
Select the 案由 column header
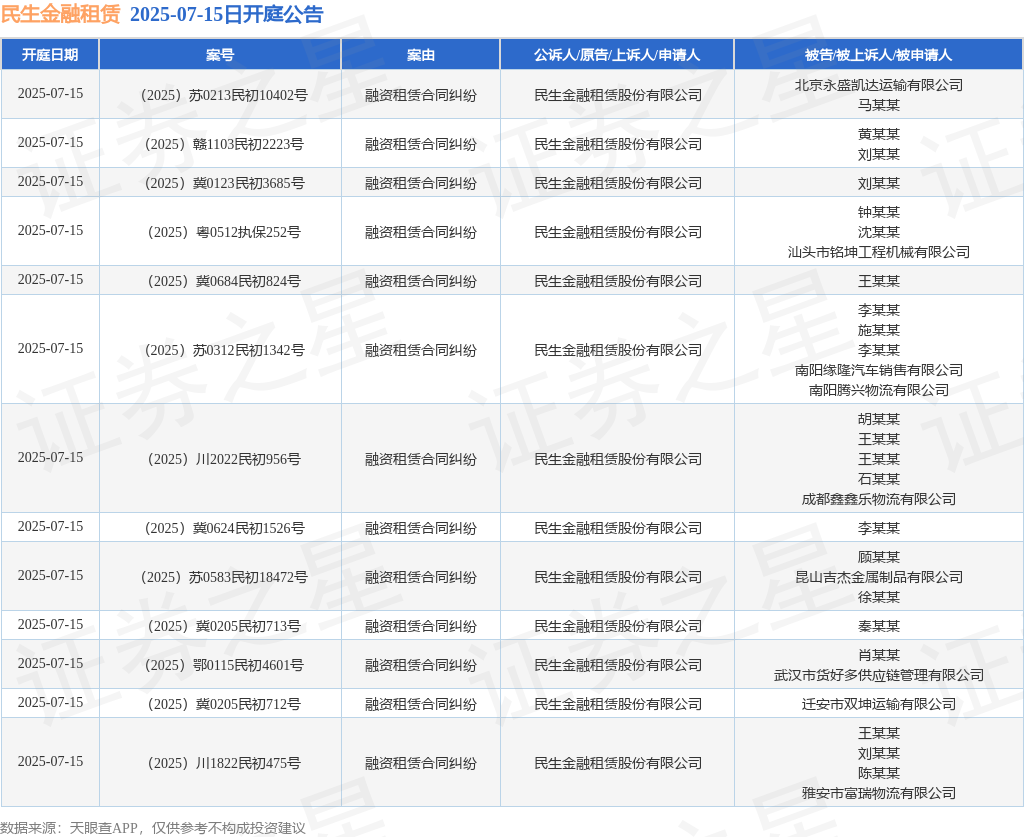tap(421, 55)
